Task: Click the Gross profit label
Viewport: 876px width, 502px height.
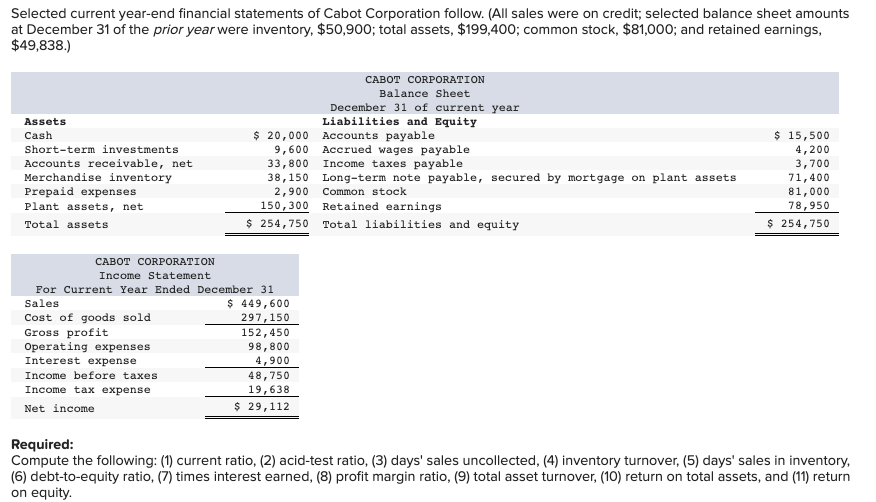Action: (66, 333)
